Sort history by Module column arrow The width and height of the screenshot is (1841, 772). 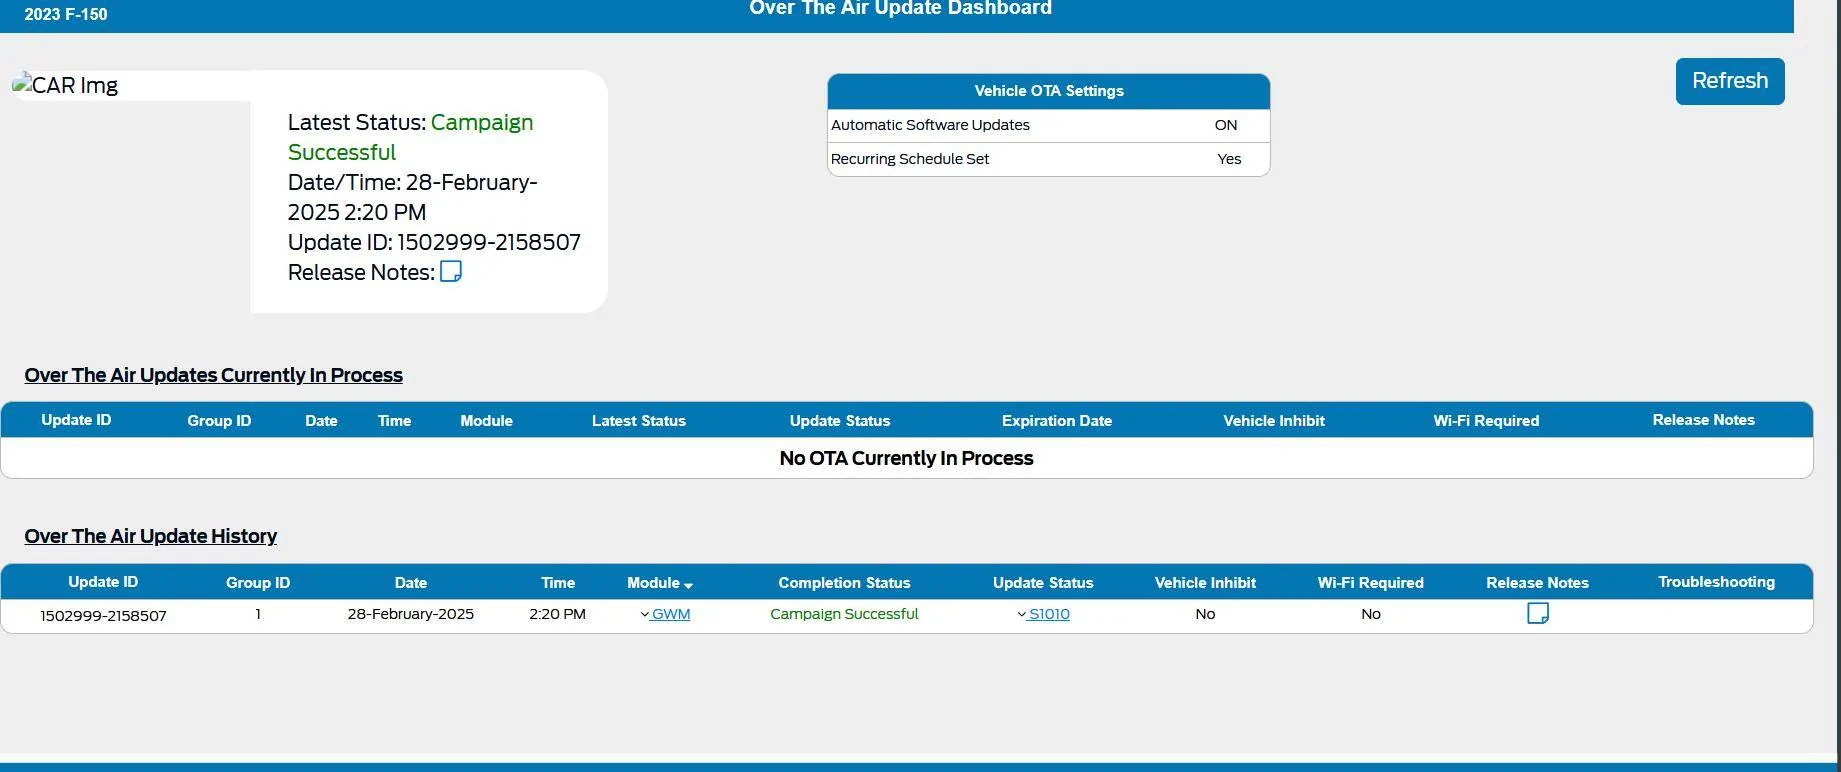(688, 585)
